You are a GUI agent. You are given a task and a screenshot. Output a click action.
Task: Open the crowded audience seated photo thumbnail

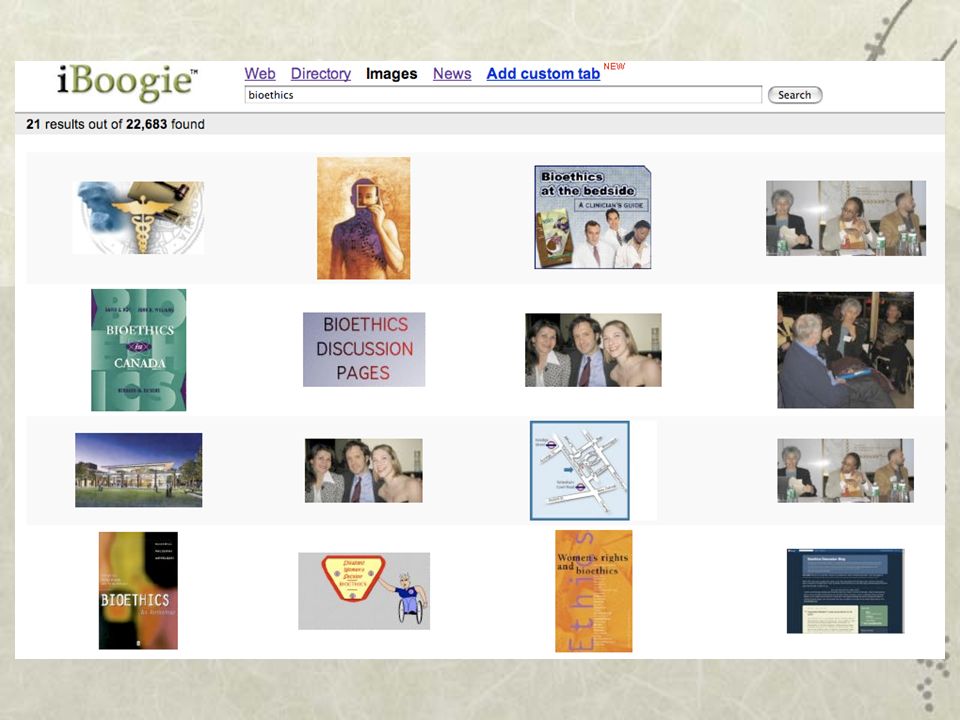point(846,350)
